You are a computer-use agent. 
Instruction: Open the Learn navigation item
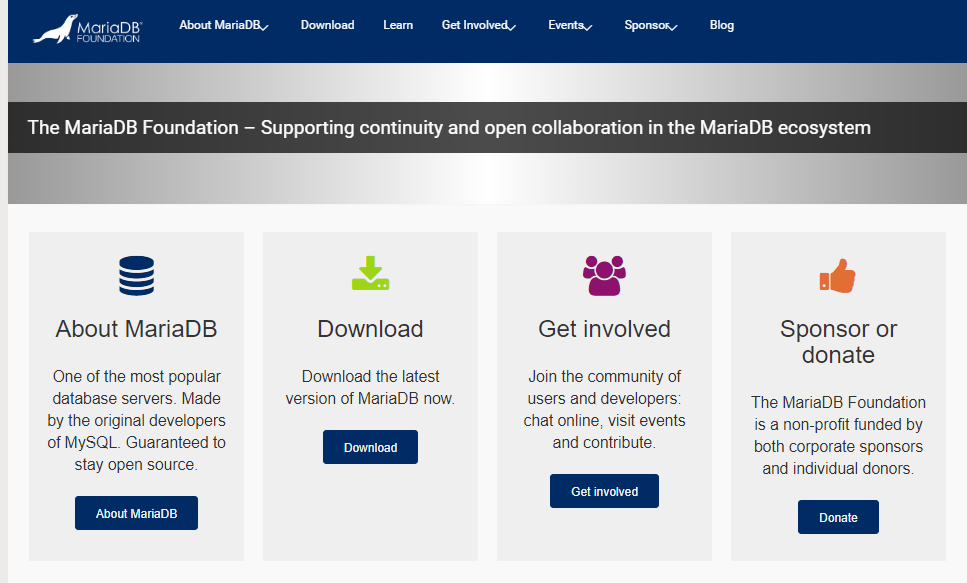(x=398, y=26)
